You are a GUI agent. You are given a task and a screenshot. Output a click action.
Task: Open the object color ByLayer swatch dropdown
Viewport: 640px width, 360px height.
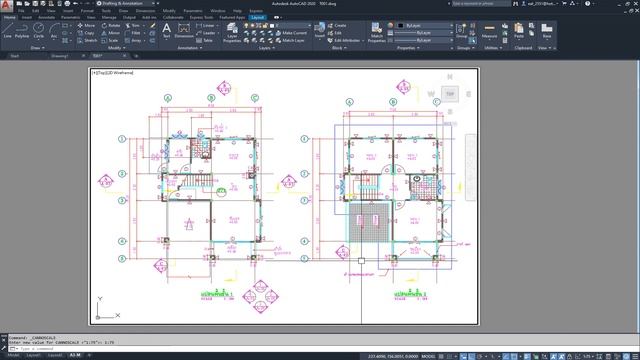click(424, 25)
